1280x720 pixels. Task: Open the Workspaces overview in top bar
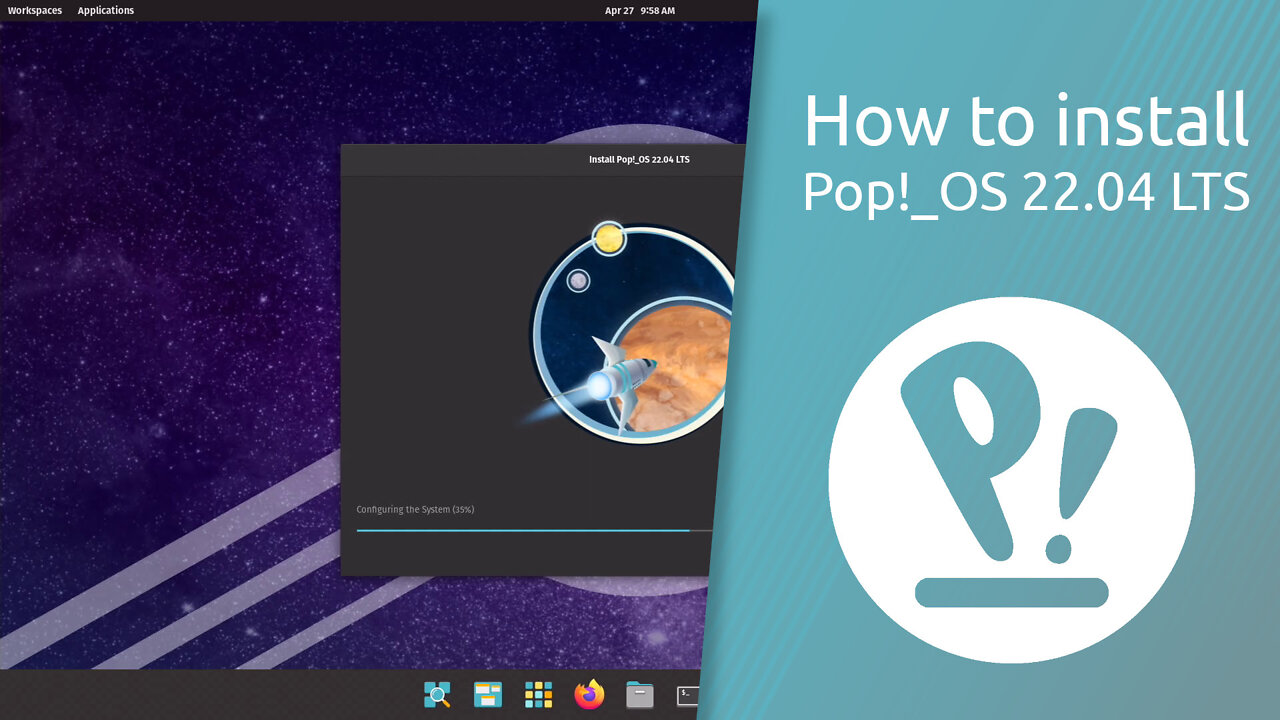pyautogui.click(x=35, y=10)
